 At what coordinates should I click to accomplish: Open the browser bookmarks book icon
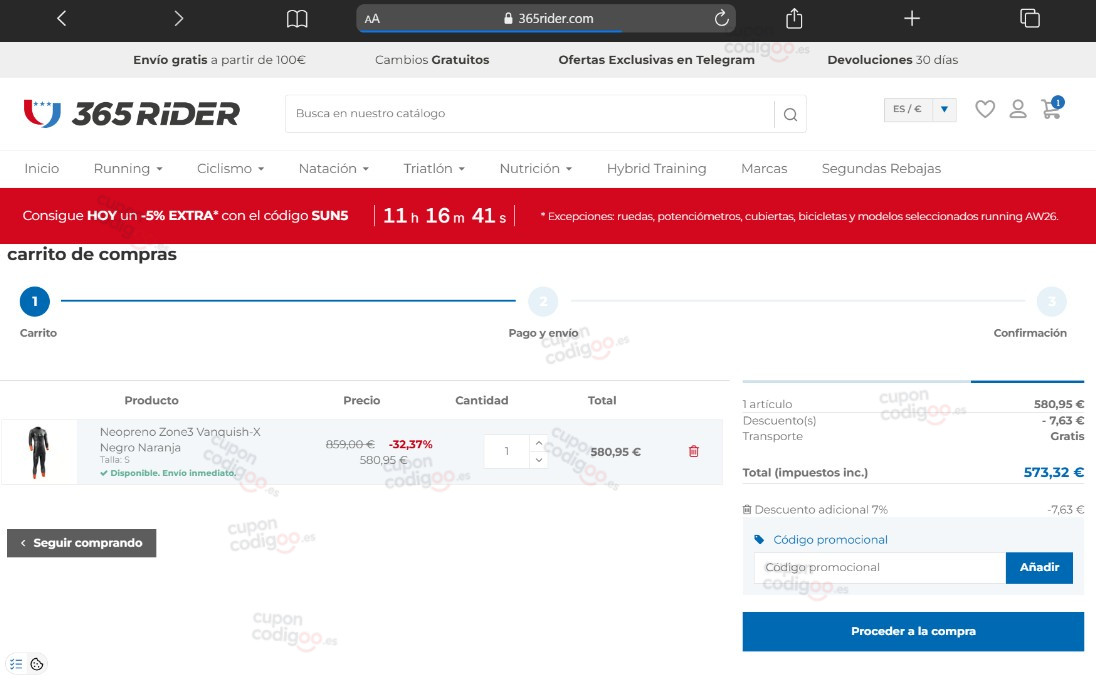297,19
